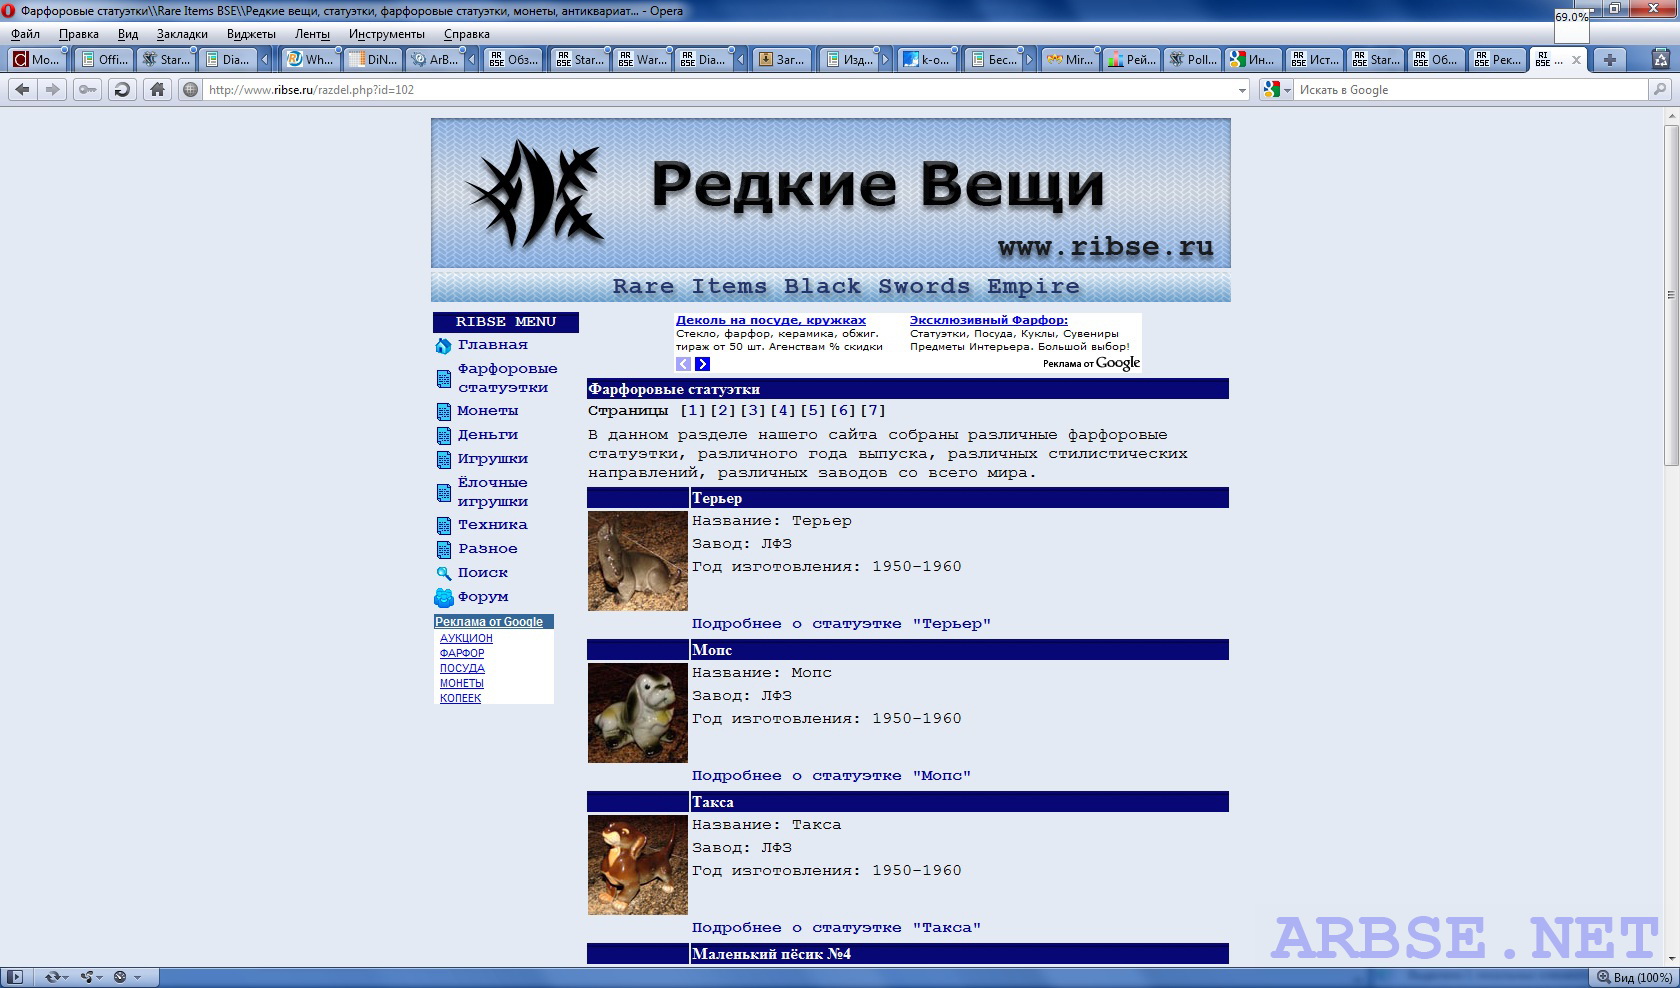Screen dimensions: 1680x988
Task: Click the 'Деколь на посуде, кружках' ad
Action: pos(771,321)
